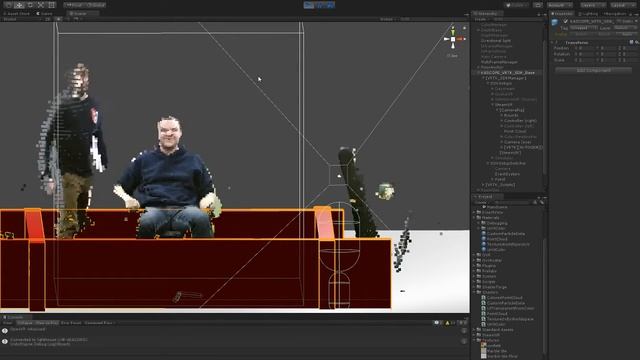This screenshot has height=360, width=640.
Task: Select the Rotate tool
Action: click(x=30, y=5)
